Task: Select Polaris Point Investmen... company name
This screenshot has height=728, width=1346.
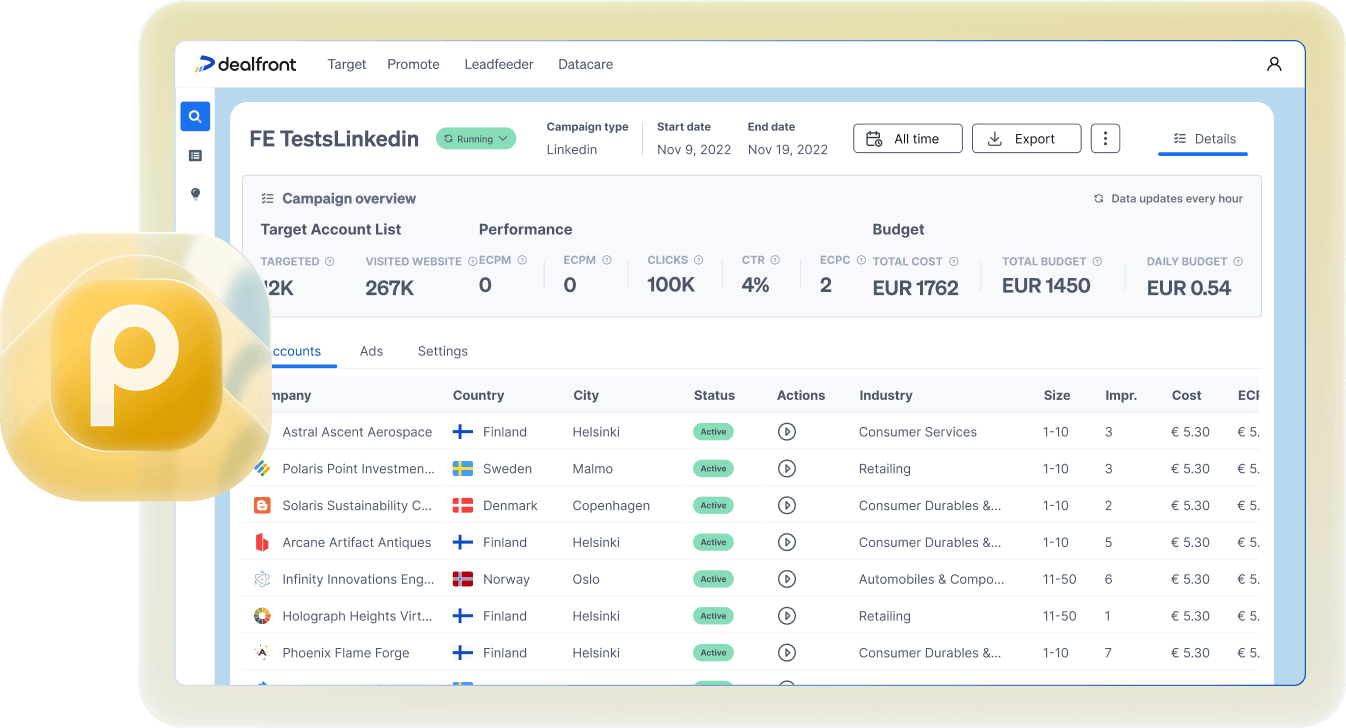Action: [359, 468]
